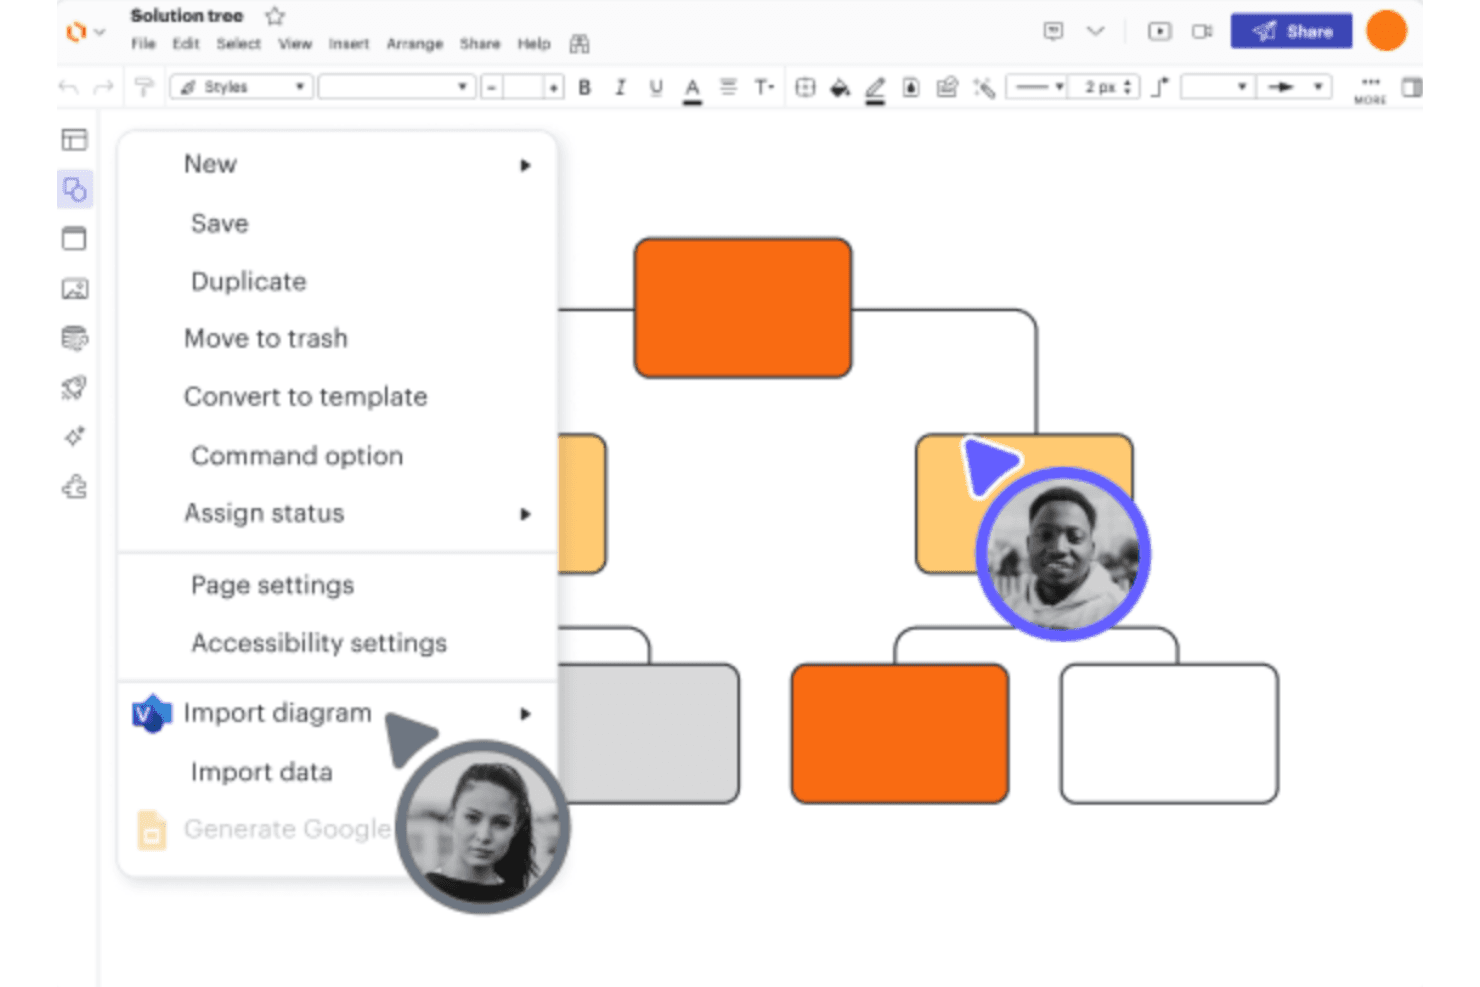Star the Solution tree document
The height and width of the screenshot is (987, 1480).
[275, 16]
